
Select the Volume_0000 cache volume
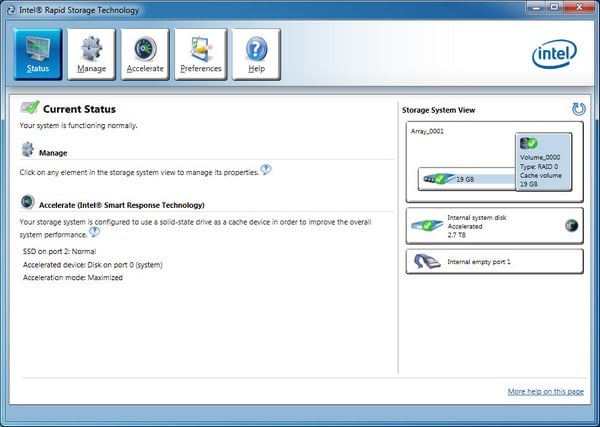coord(543,162)
